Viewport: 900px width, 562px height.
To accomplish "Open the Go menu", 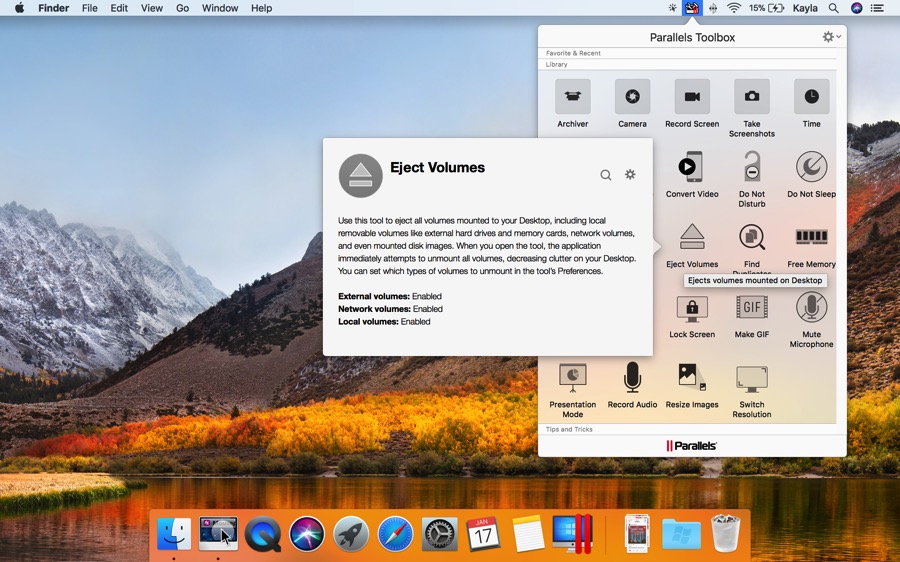I will 183,8.
